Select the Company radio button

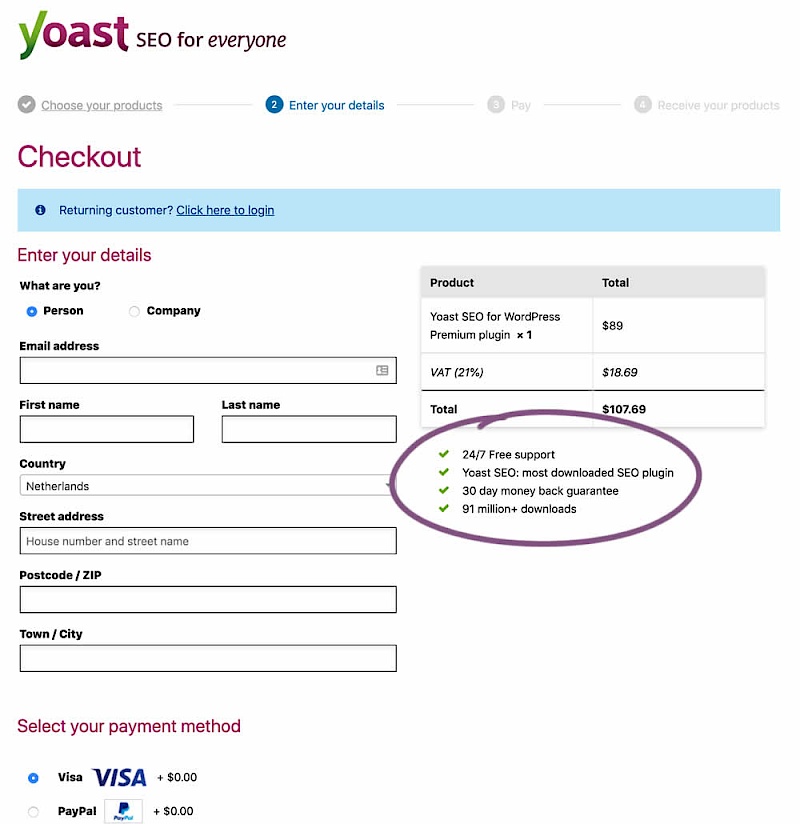click(134, 311)
